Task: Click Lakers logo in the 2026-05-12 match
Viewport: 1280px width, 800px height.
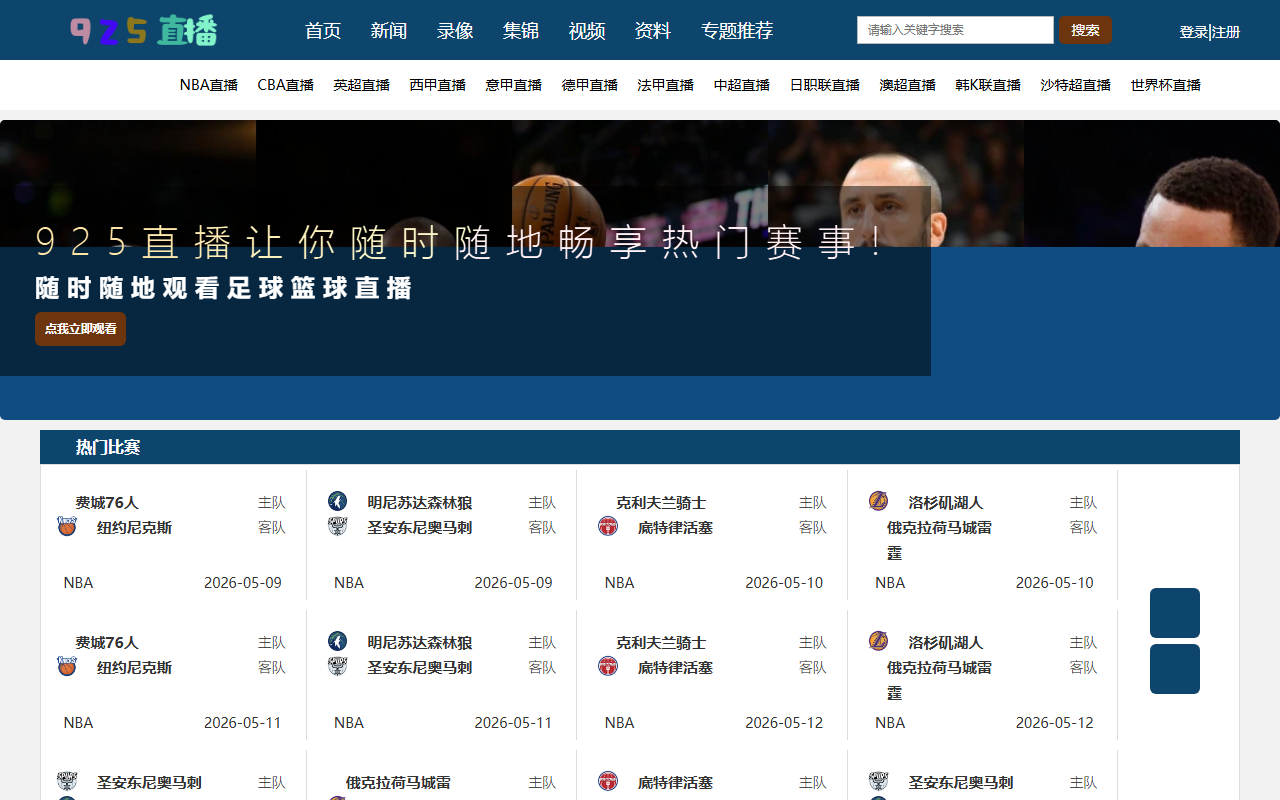Action: (878, 641)
